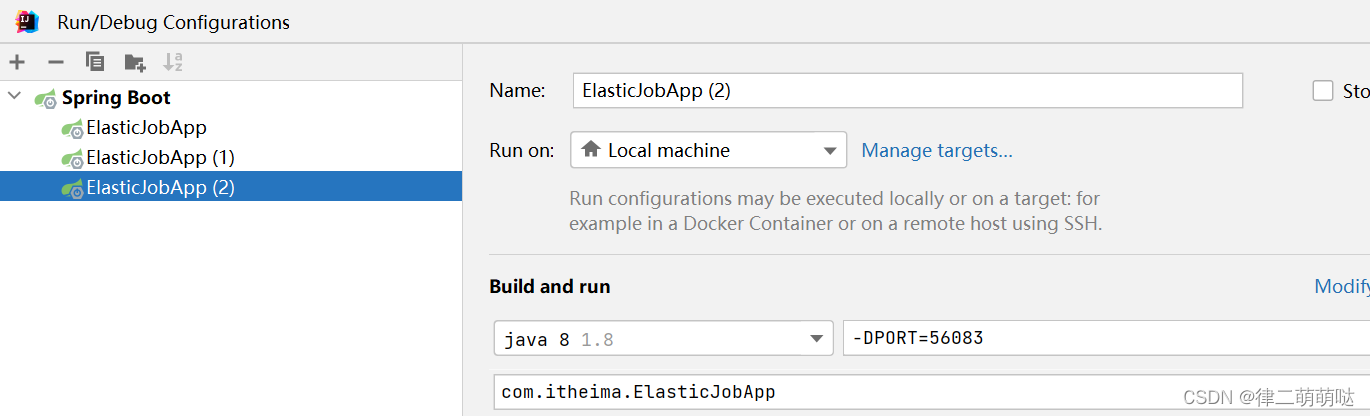Click the Name input field
This screenshot has width=1370, height=416.
click(x=907, y=91)
